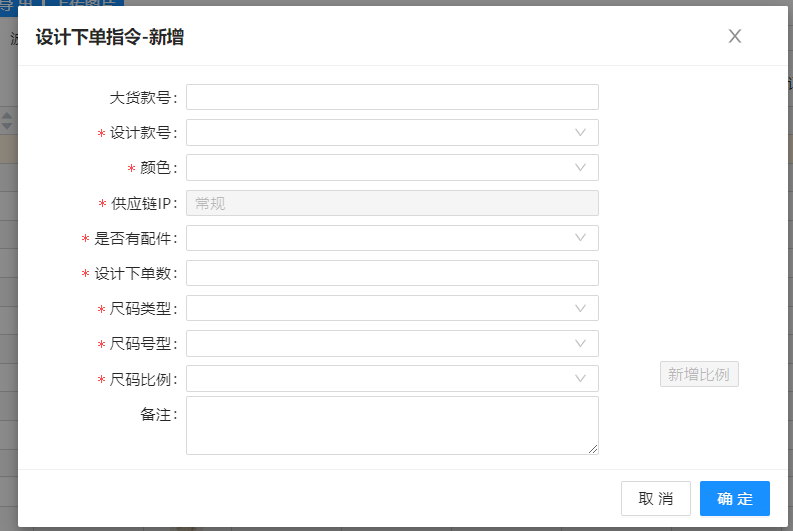The image size is (793, 531).
Task: Expand the 尺码号型 dropdown list
Action: 392,343
